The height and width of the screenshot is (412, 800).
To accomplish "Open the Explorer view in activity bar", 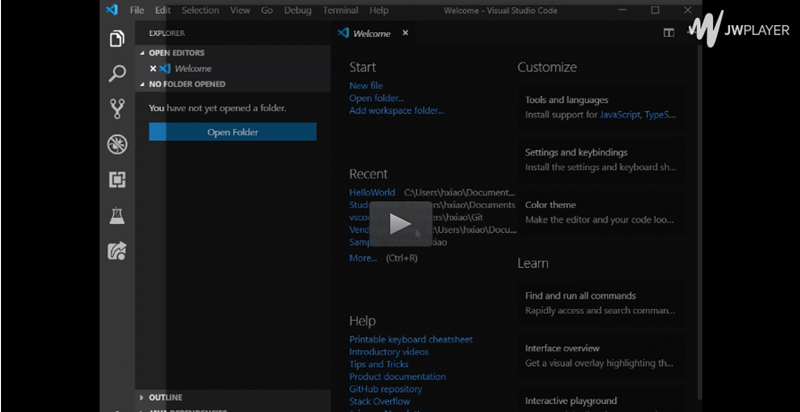I will point(117,40).
